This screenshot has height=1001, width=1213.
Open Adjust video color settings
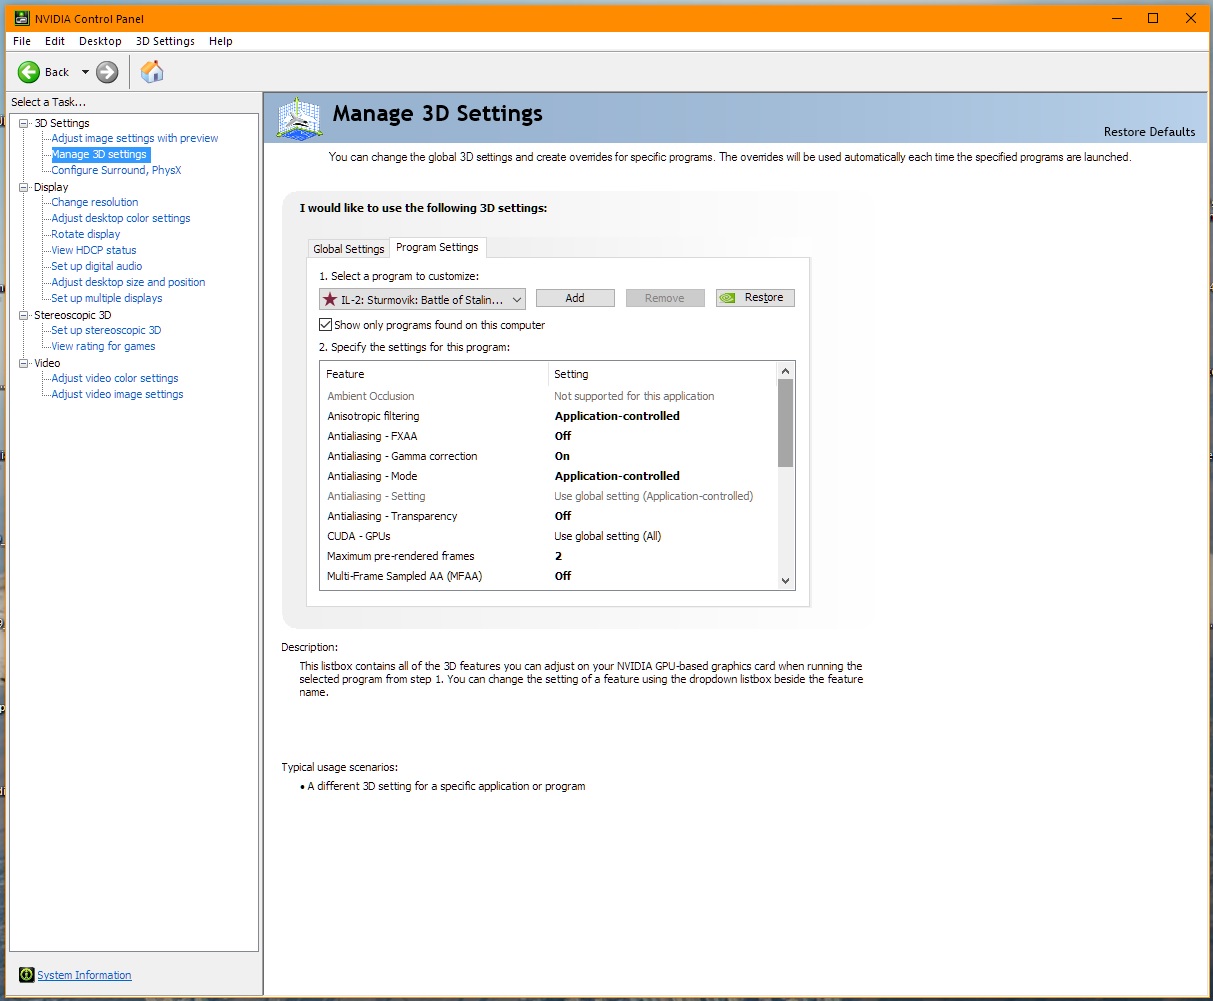click(x=115, y=378)
